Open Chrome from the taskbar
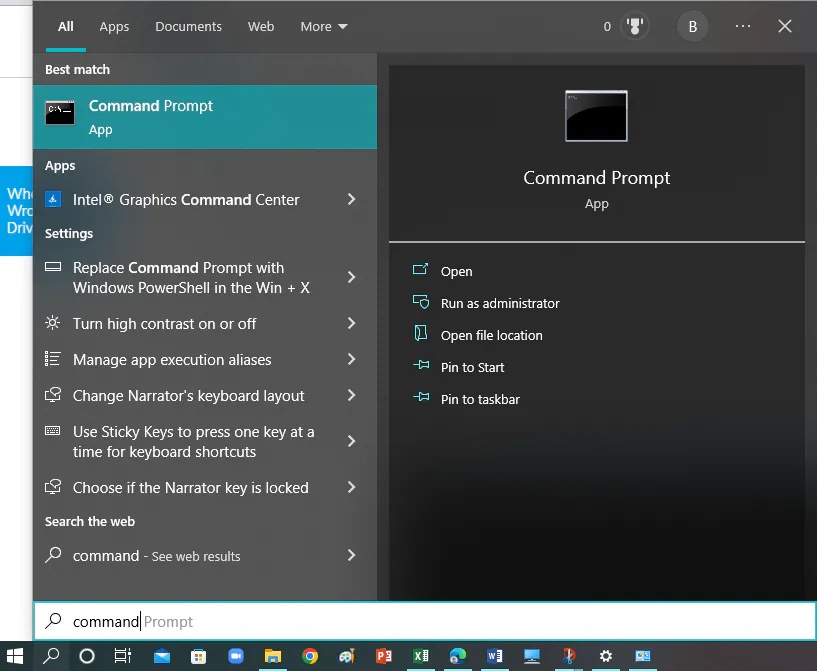The image size is (817, 671). point(309,658)
